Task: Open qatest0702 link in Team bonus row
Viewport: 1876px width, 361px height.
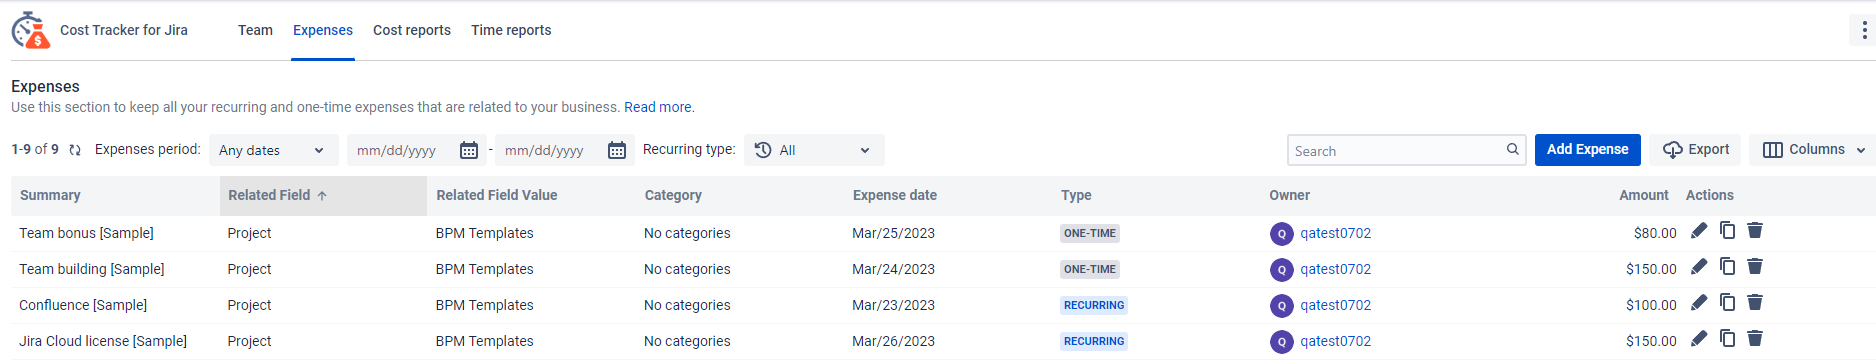Action: coord(1335,233)
